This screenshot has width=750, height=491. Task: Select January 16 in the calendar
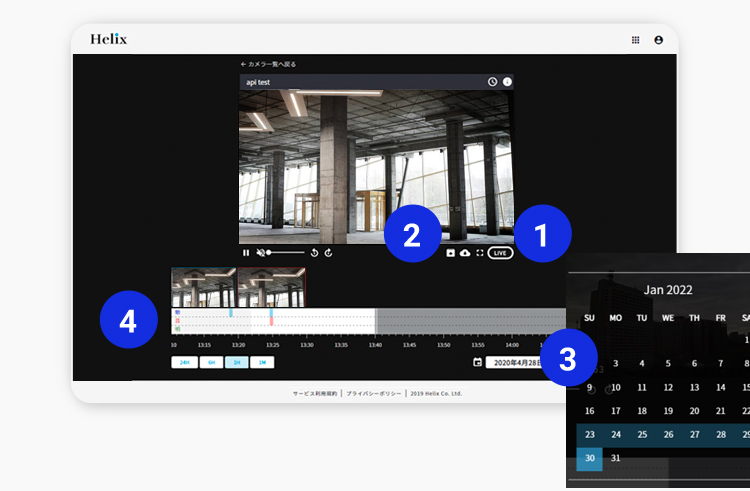590,411
